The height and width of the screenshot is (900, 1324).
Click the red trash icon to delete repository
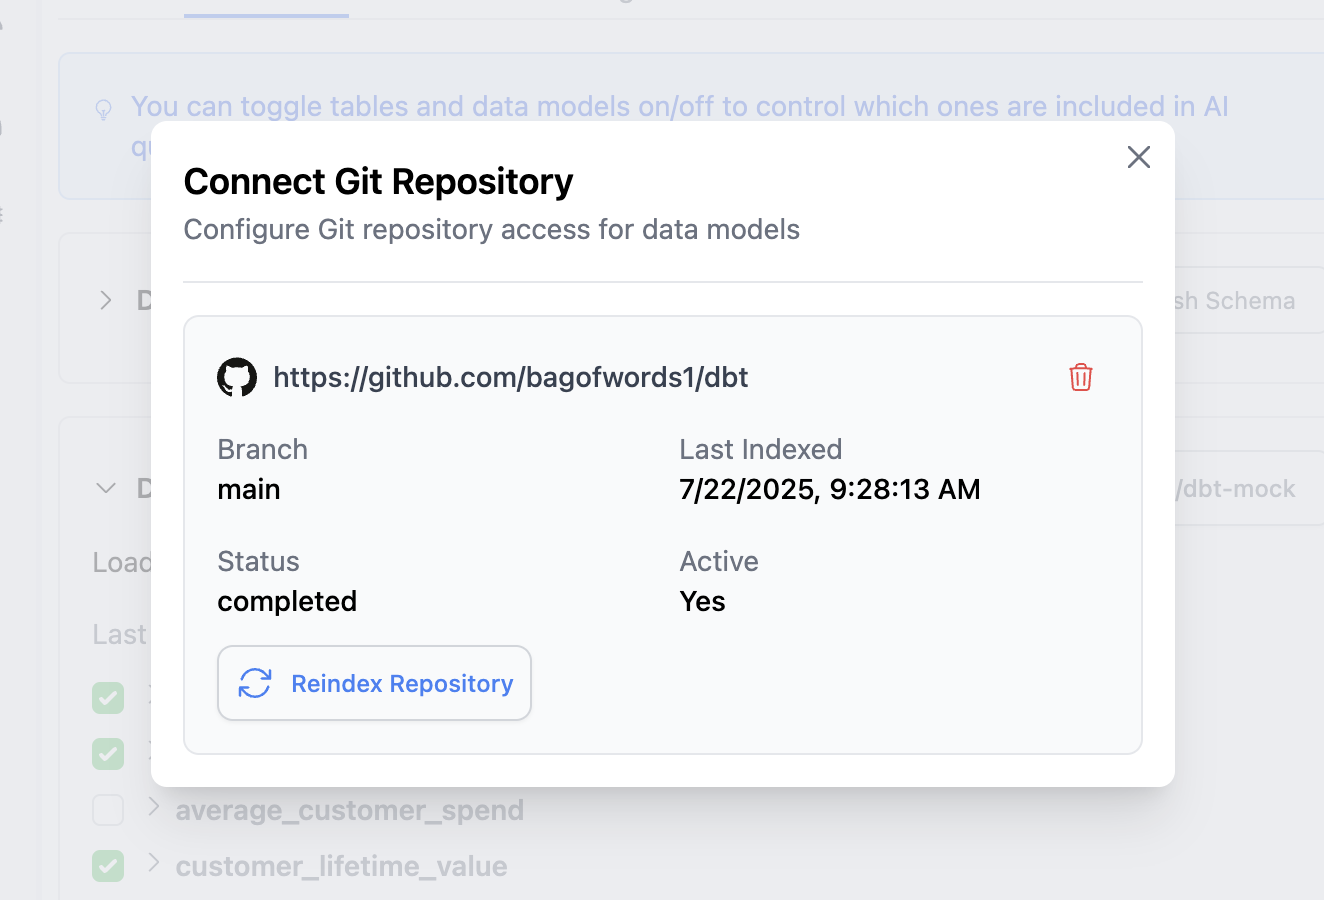(1080, 377)
